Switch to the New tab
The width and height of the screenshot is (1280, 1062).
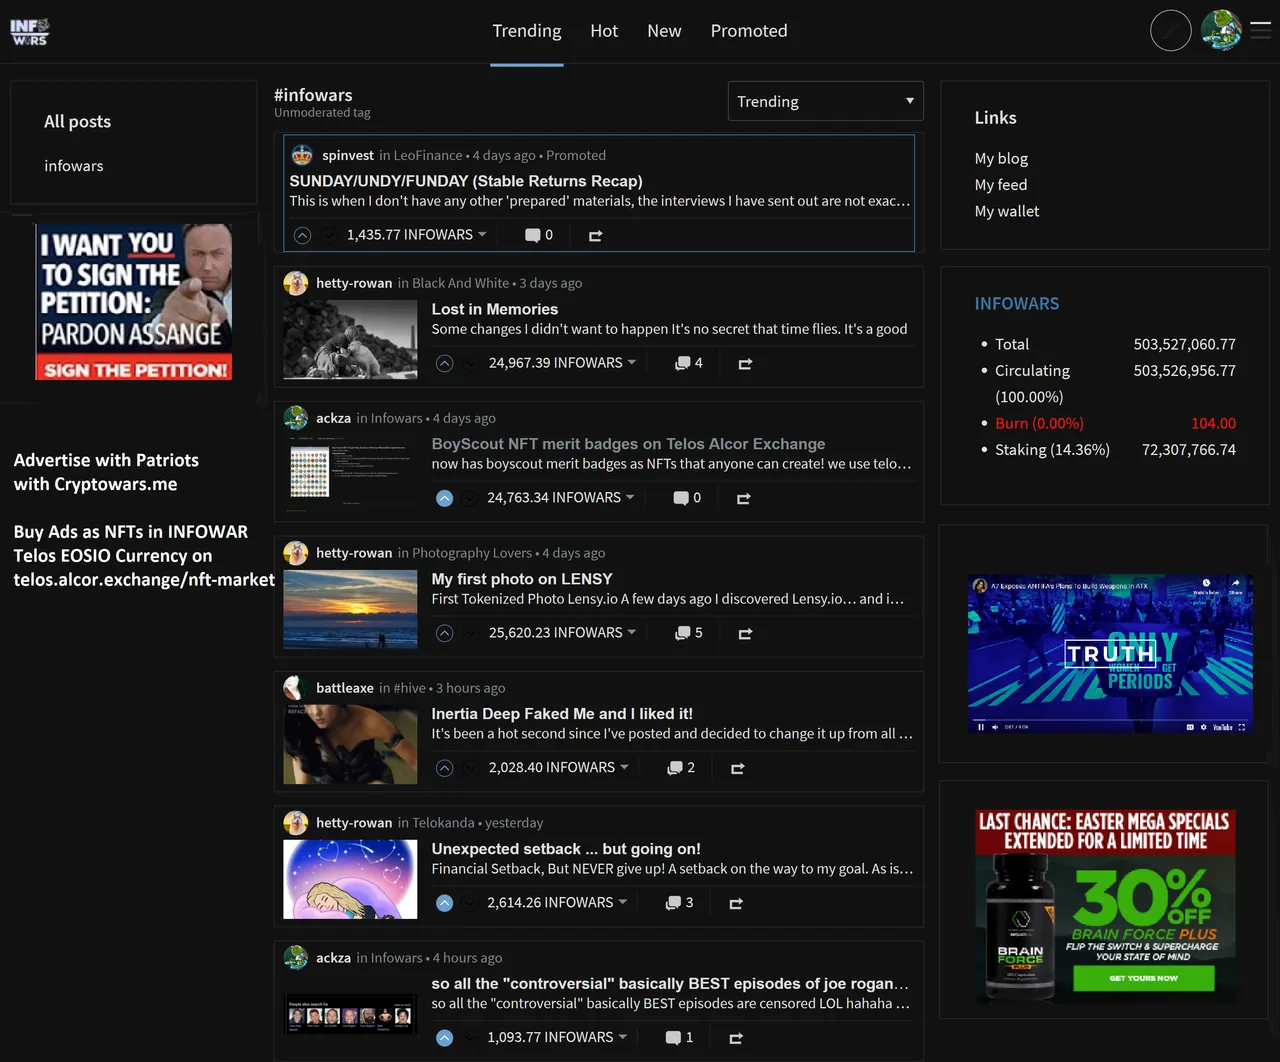(664, 31)
